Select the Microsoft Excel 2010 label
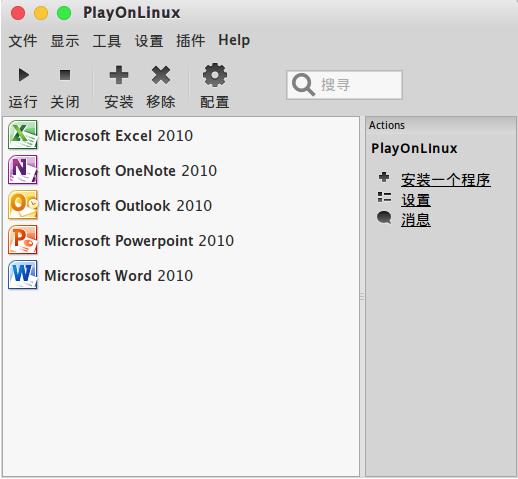Viewport: 518px width, 479px height. pyautogui.click(x=119, y=136)
